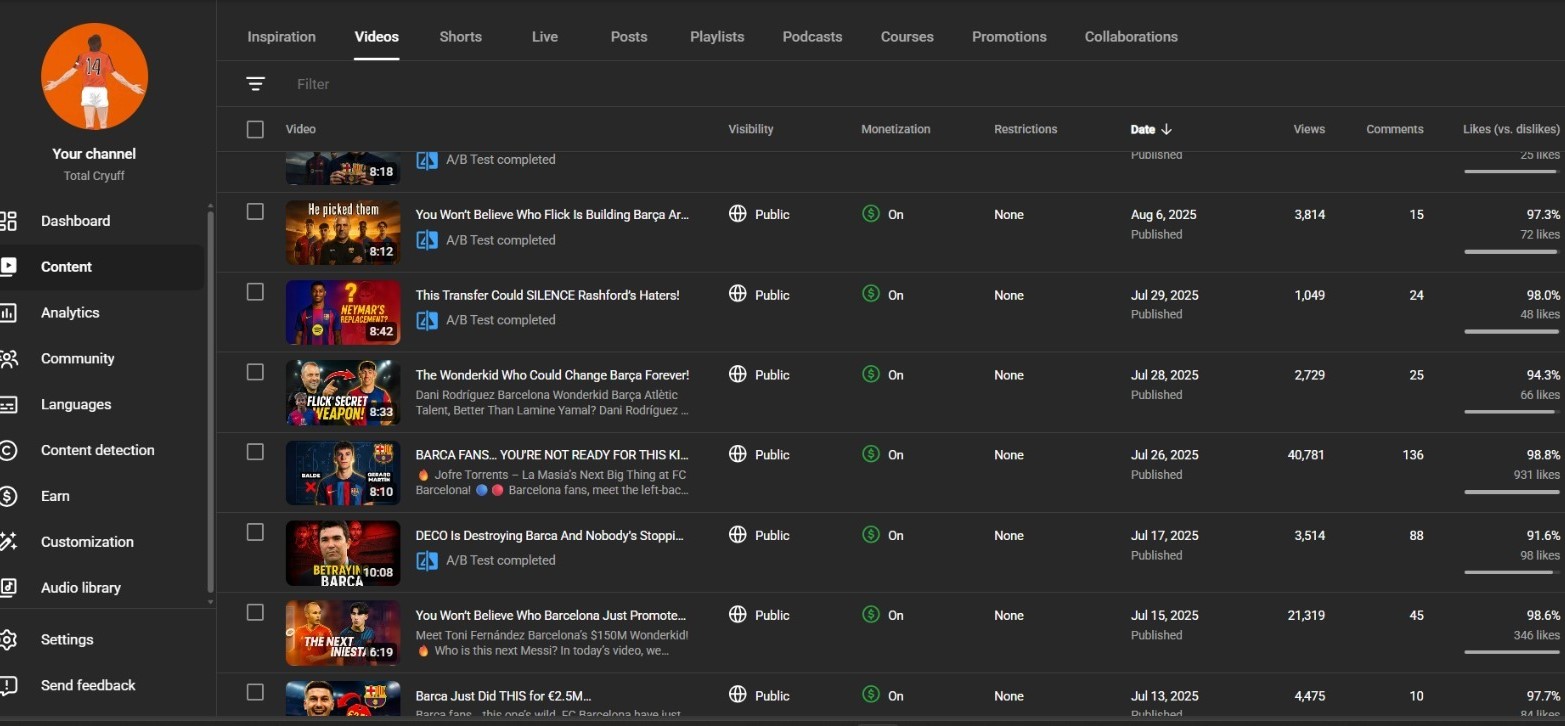Open the Settings gear icon
Screen dimensions: 1565x726
pos(8,640)
